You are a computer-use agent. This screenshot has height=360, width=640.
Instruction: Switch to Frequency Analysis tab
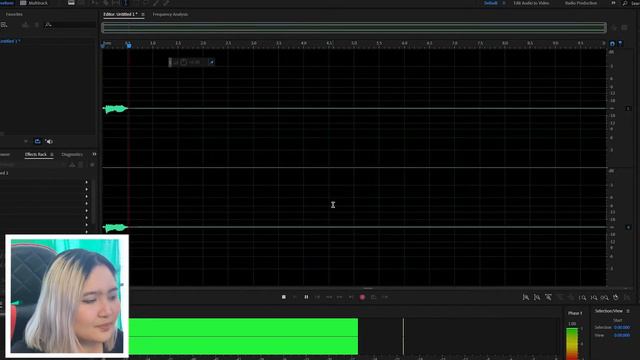170,14
